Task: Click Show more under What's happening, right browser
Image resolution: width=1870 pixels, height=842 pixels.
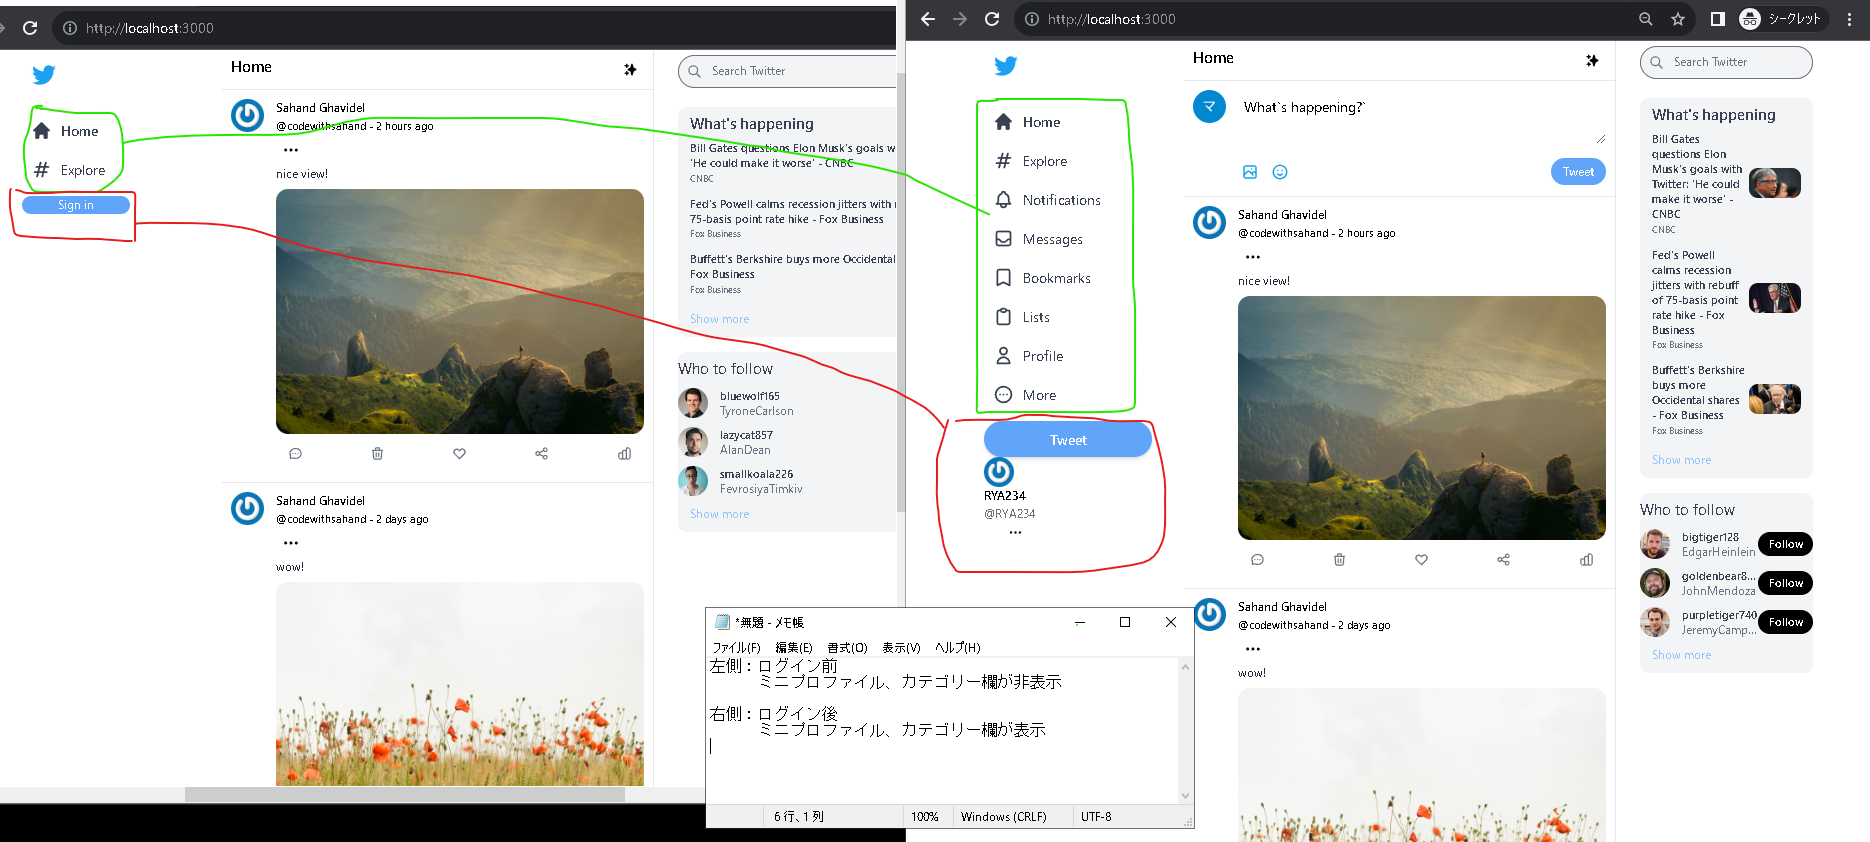Action: pos(1681,460)
